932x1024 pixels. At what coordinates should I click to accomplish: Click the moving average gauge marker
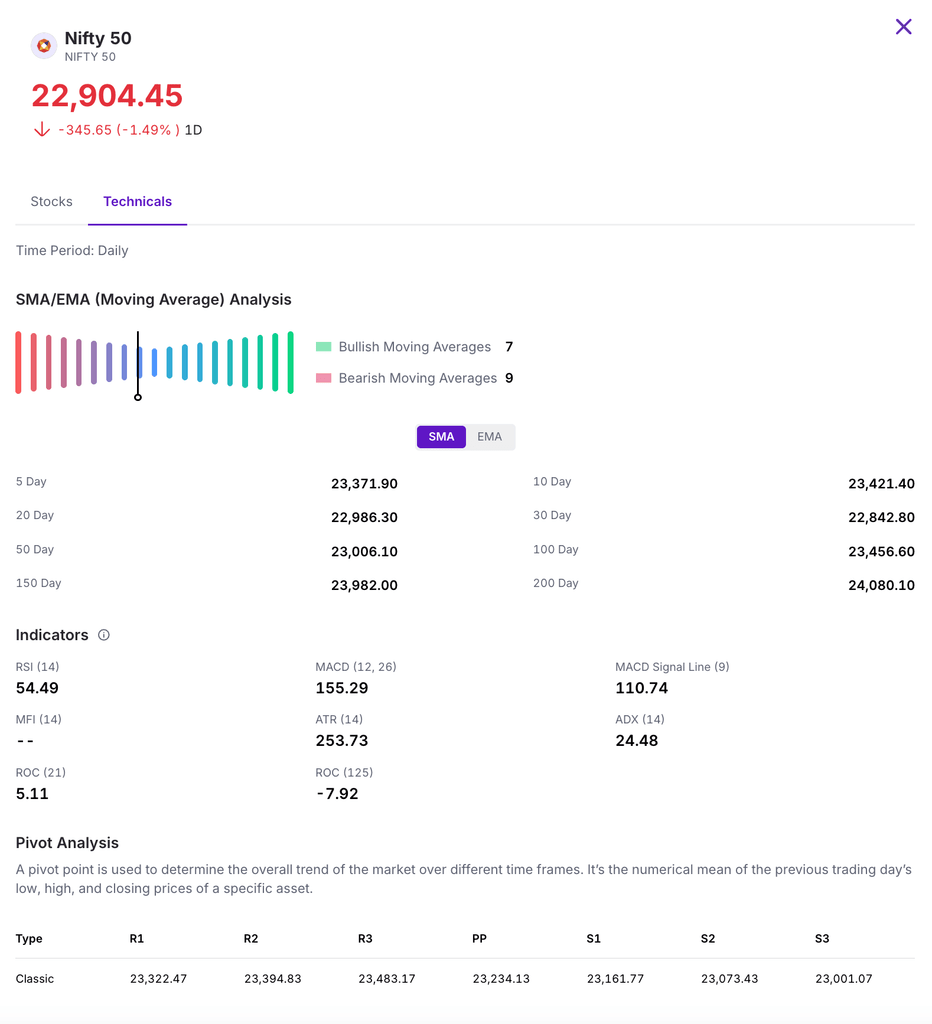(138, 396)
